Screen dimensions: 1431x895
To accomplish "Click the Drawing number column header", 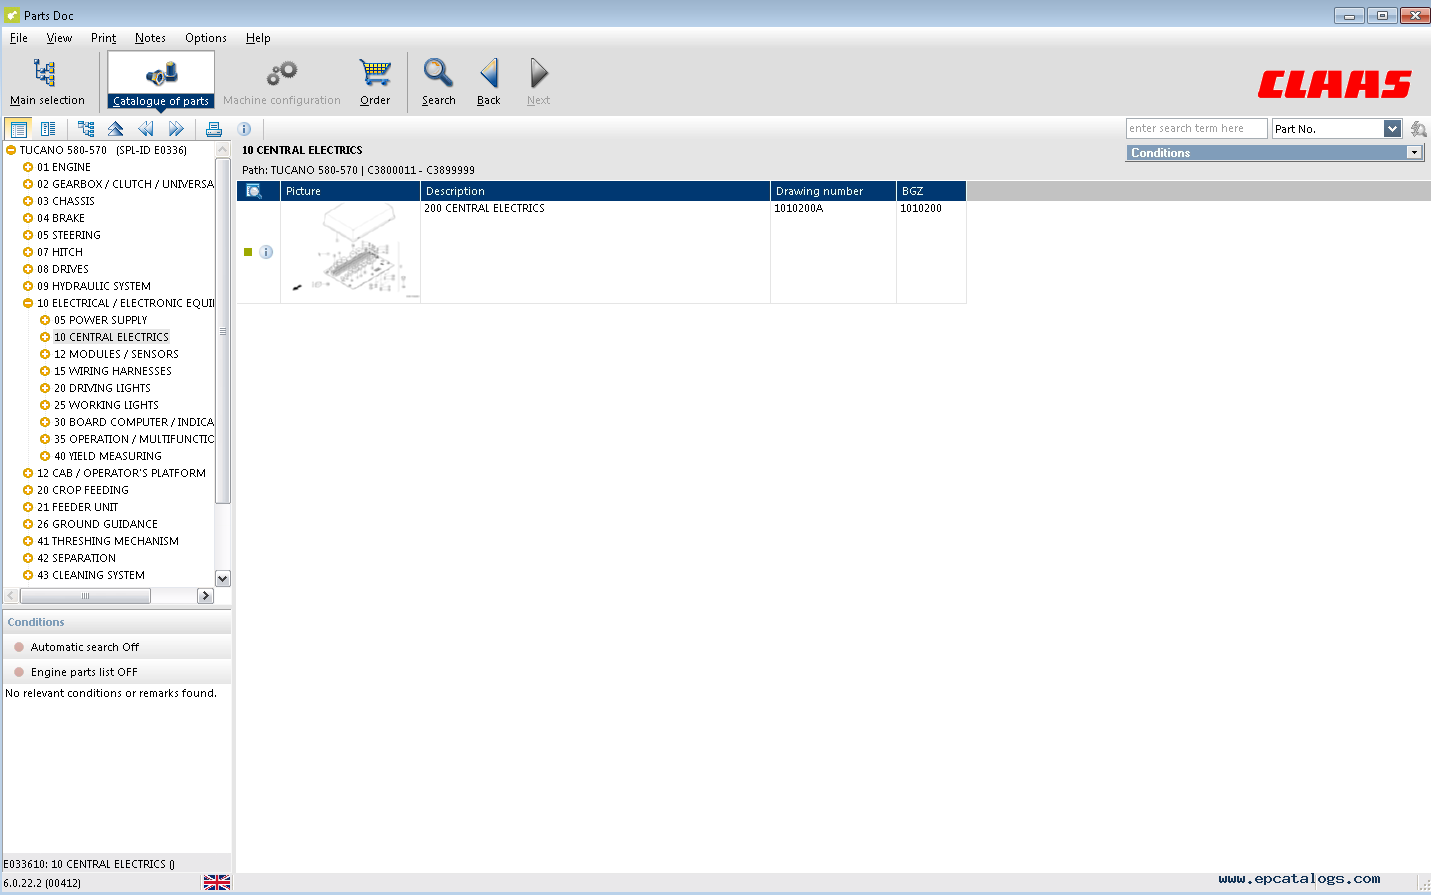I will tap(833, 191).
